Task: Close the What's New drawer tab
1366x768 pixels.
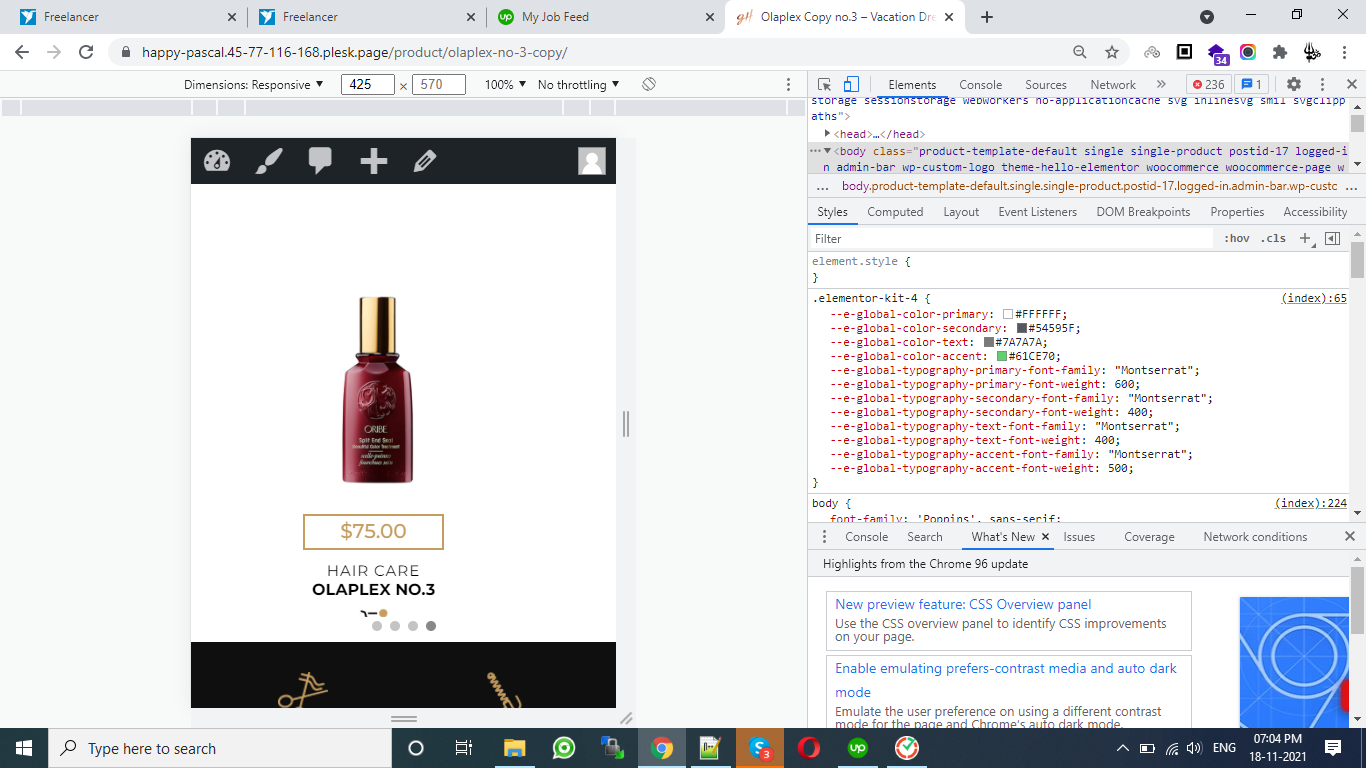Action: click(1046, 537)
